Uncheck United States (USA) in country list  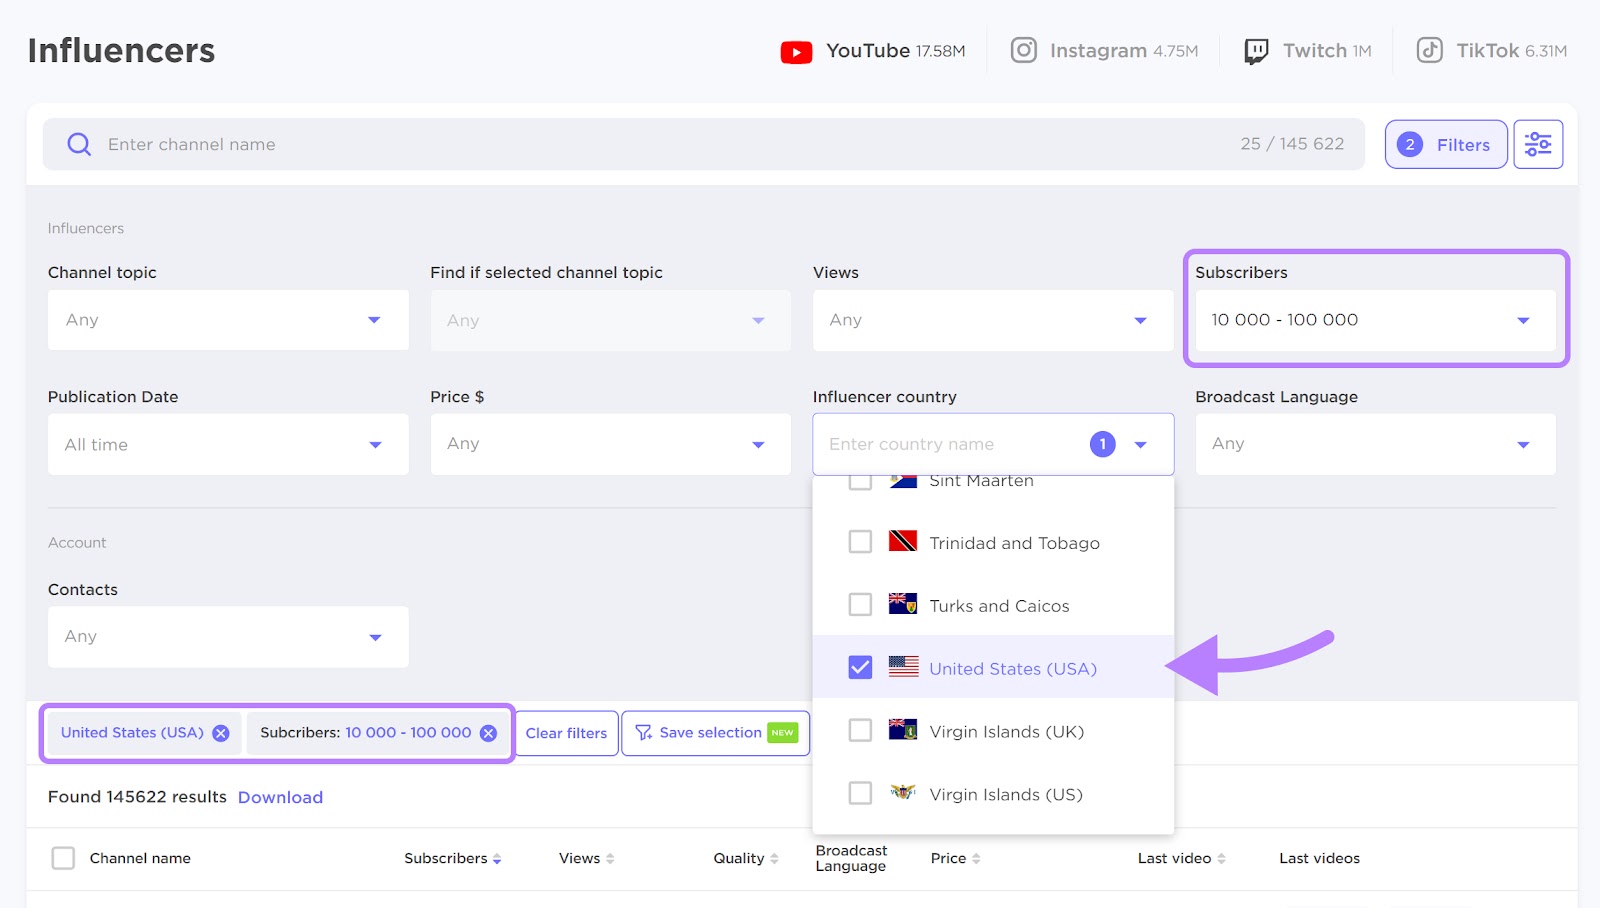tap(859, 667)
